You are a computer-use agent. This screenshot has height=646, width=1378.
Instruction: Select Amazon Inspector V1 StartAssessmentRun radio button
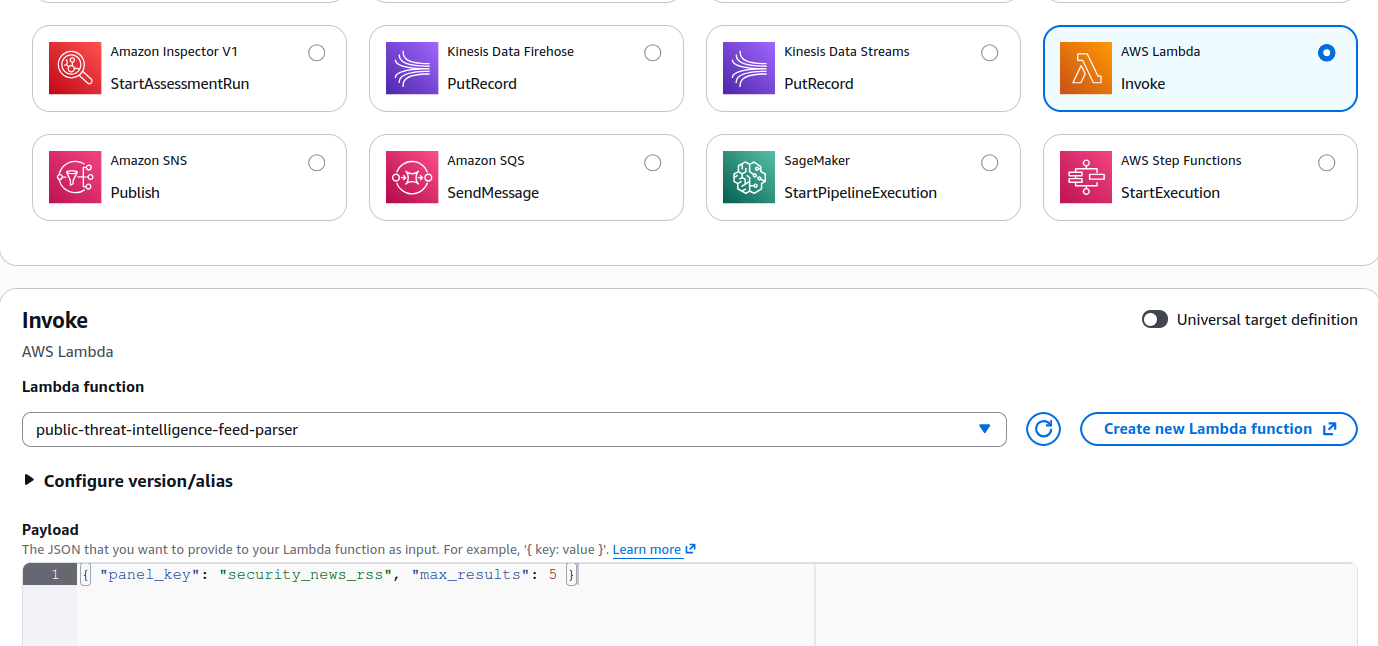[x=316, y=53]
